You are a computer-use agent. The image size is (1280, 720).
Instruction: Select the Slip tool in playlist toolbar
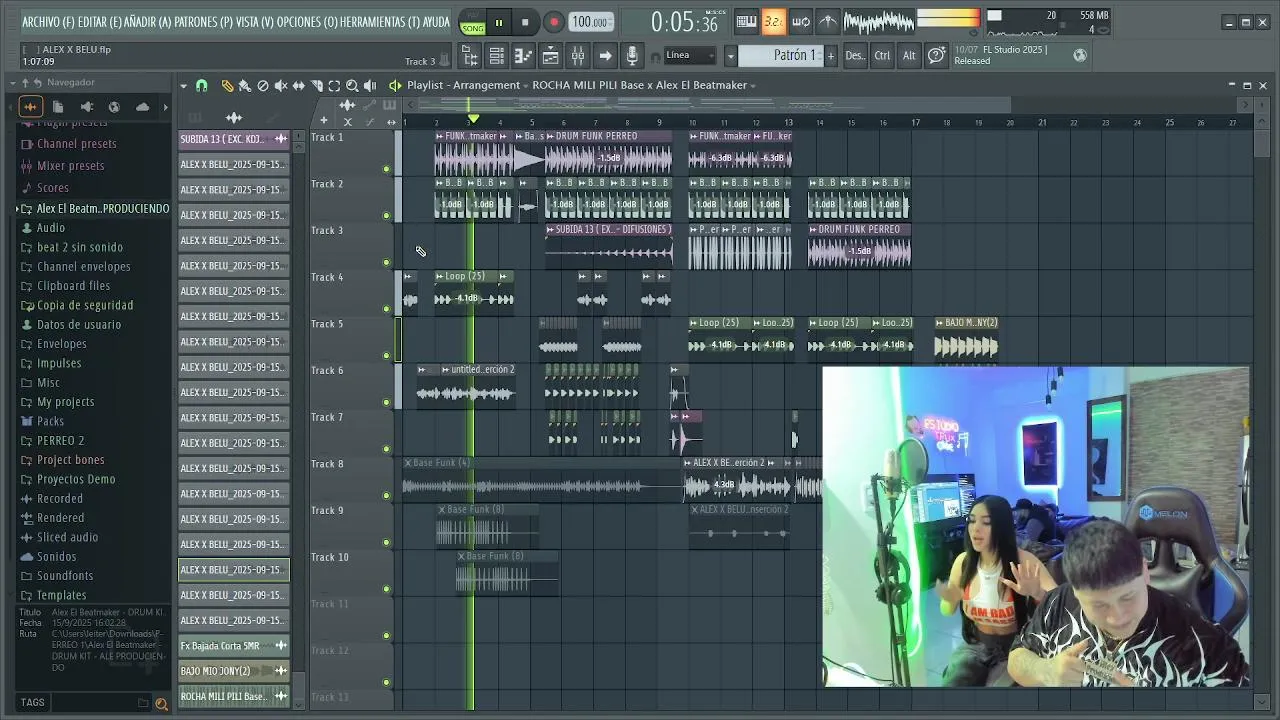pos(298,86)
